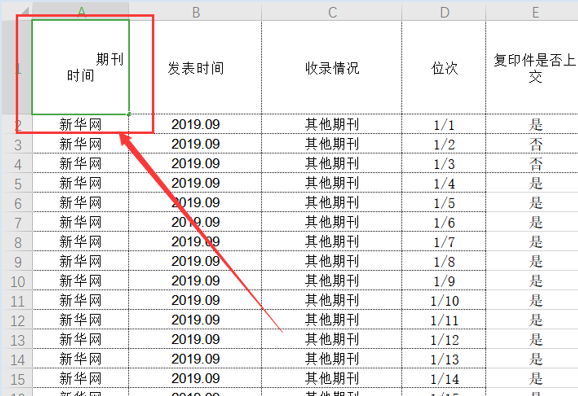Select column B header

pos(195,12)
